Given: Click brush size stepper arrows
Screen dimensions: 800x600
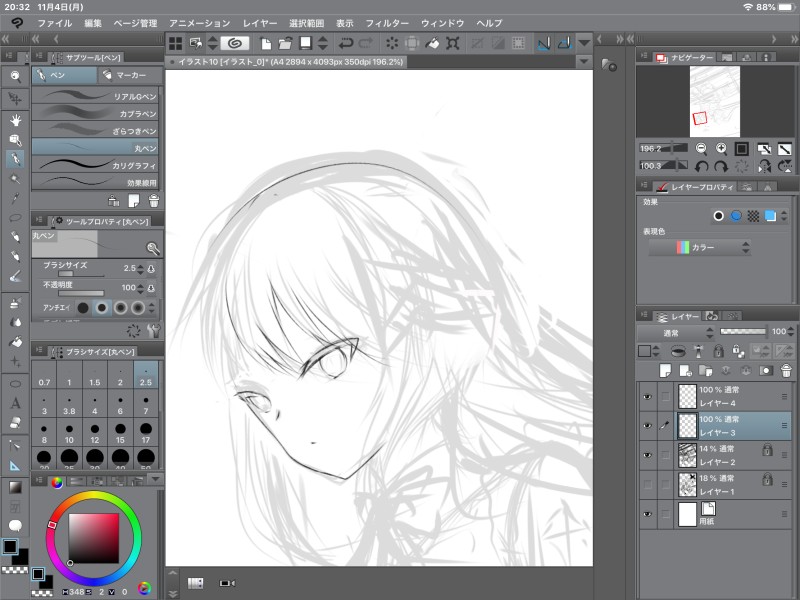Looking at the screenshot, I should coord(141,268).
